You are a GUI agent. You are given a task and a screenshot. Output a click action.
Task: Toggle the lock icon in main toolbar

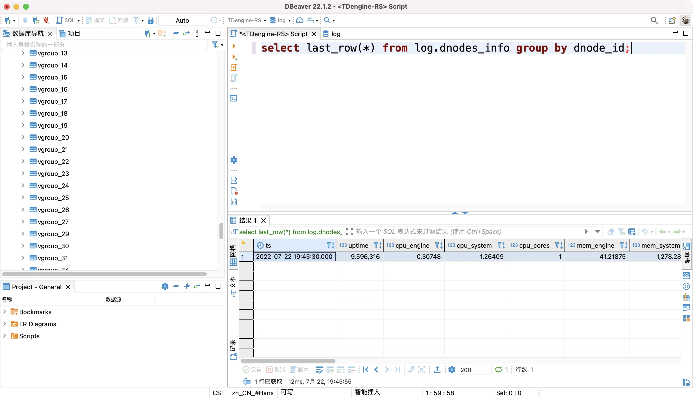coord(150,20)
